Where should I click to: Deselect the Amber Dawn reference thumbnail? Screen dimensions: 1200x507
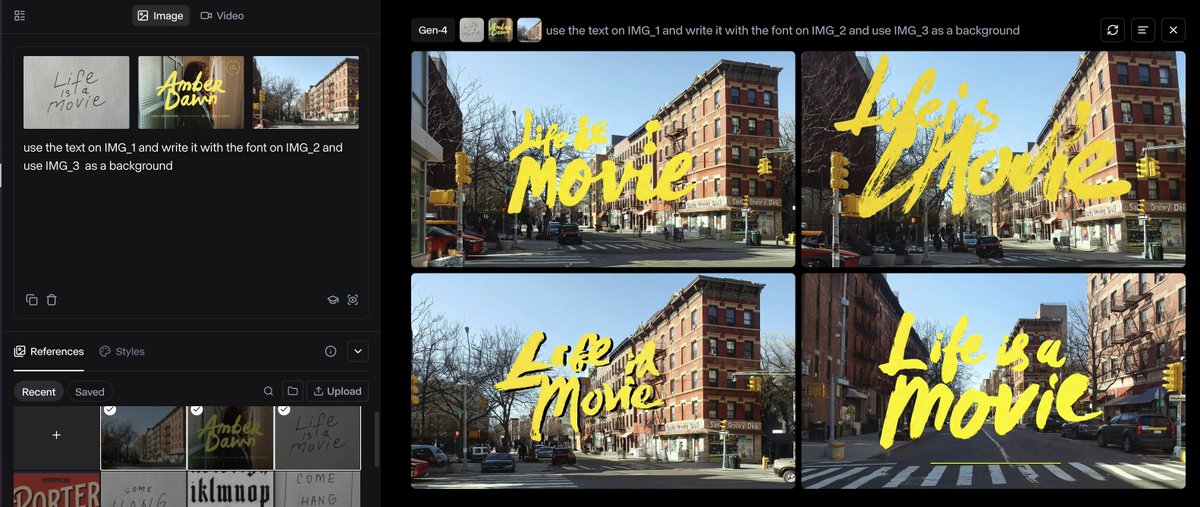[x=230, y=437]
